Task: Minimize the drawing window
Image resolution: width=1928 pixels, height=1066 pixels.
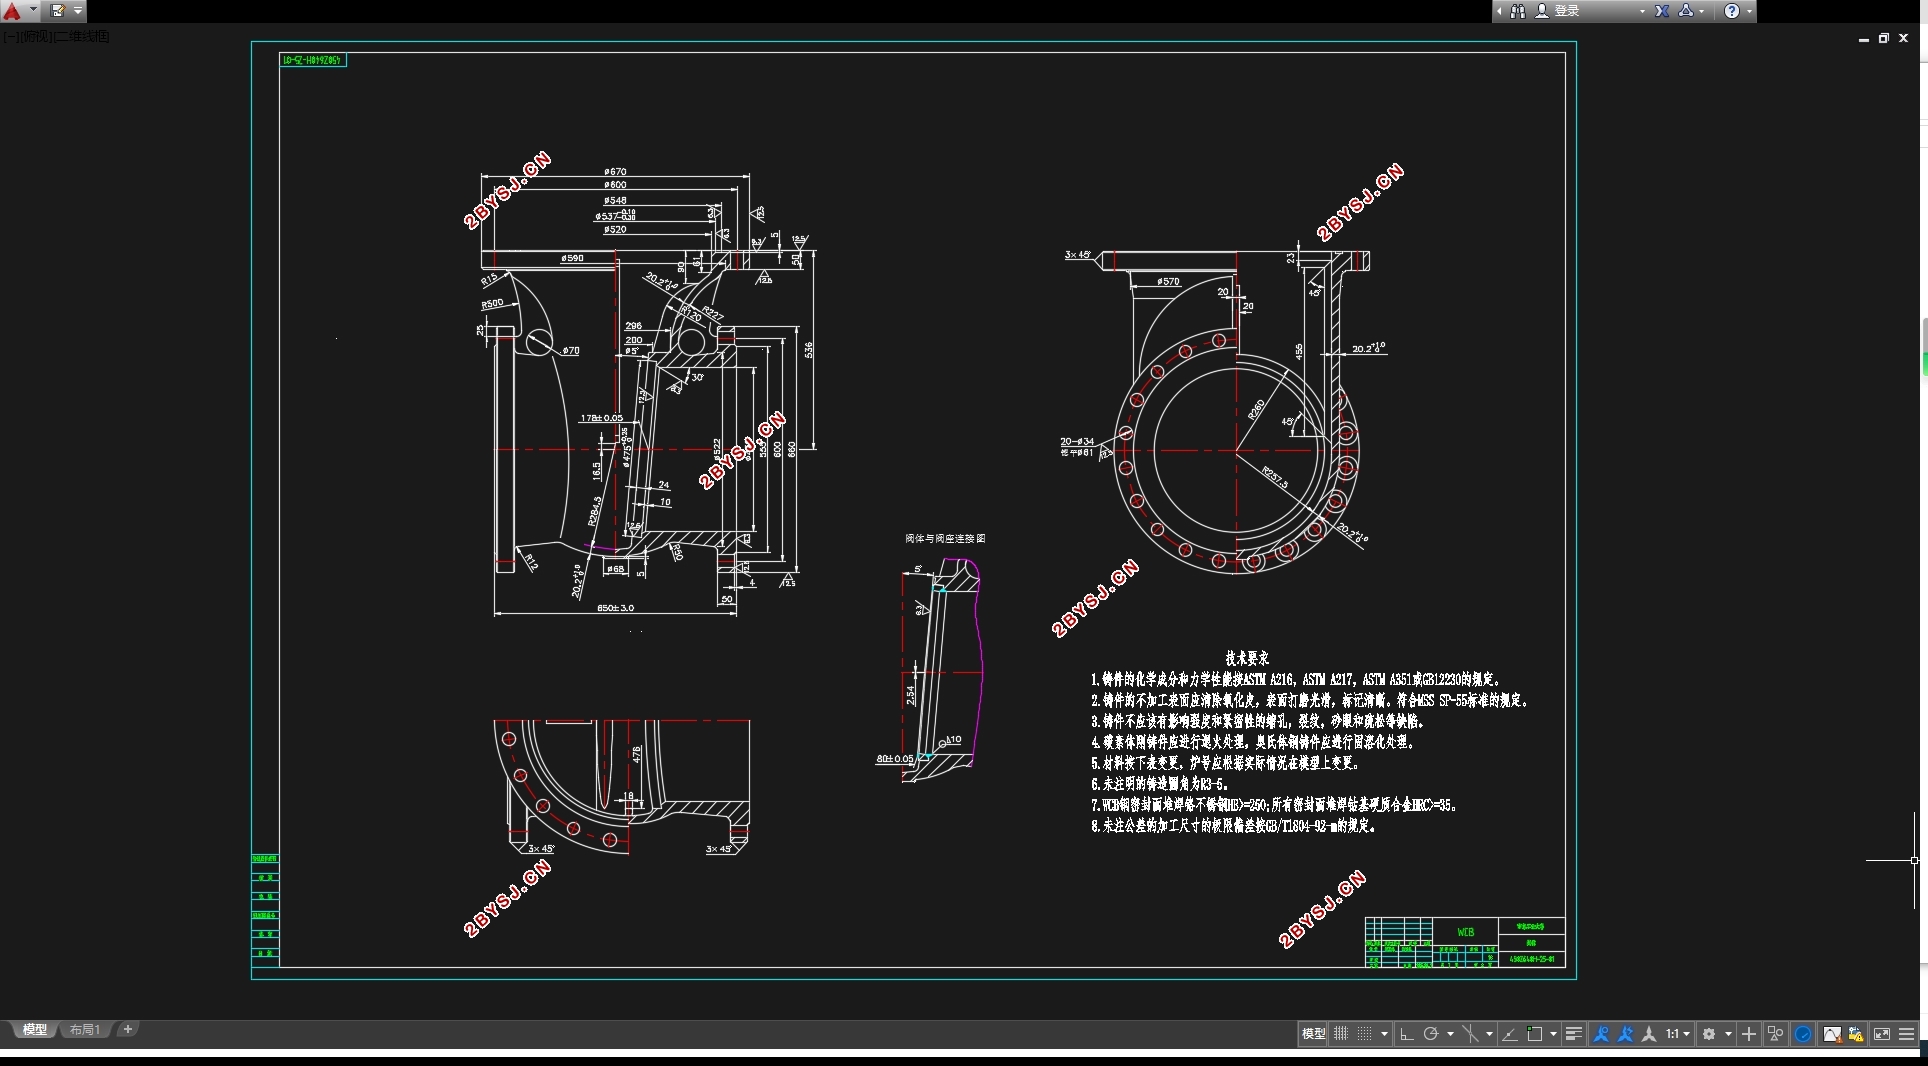Action: 1864,39
